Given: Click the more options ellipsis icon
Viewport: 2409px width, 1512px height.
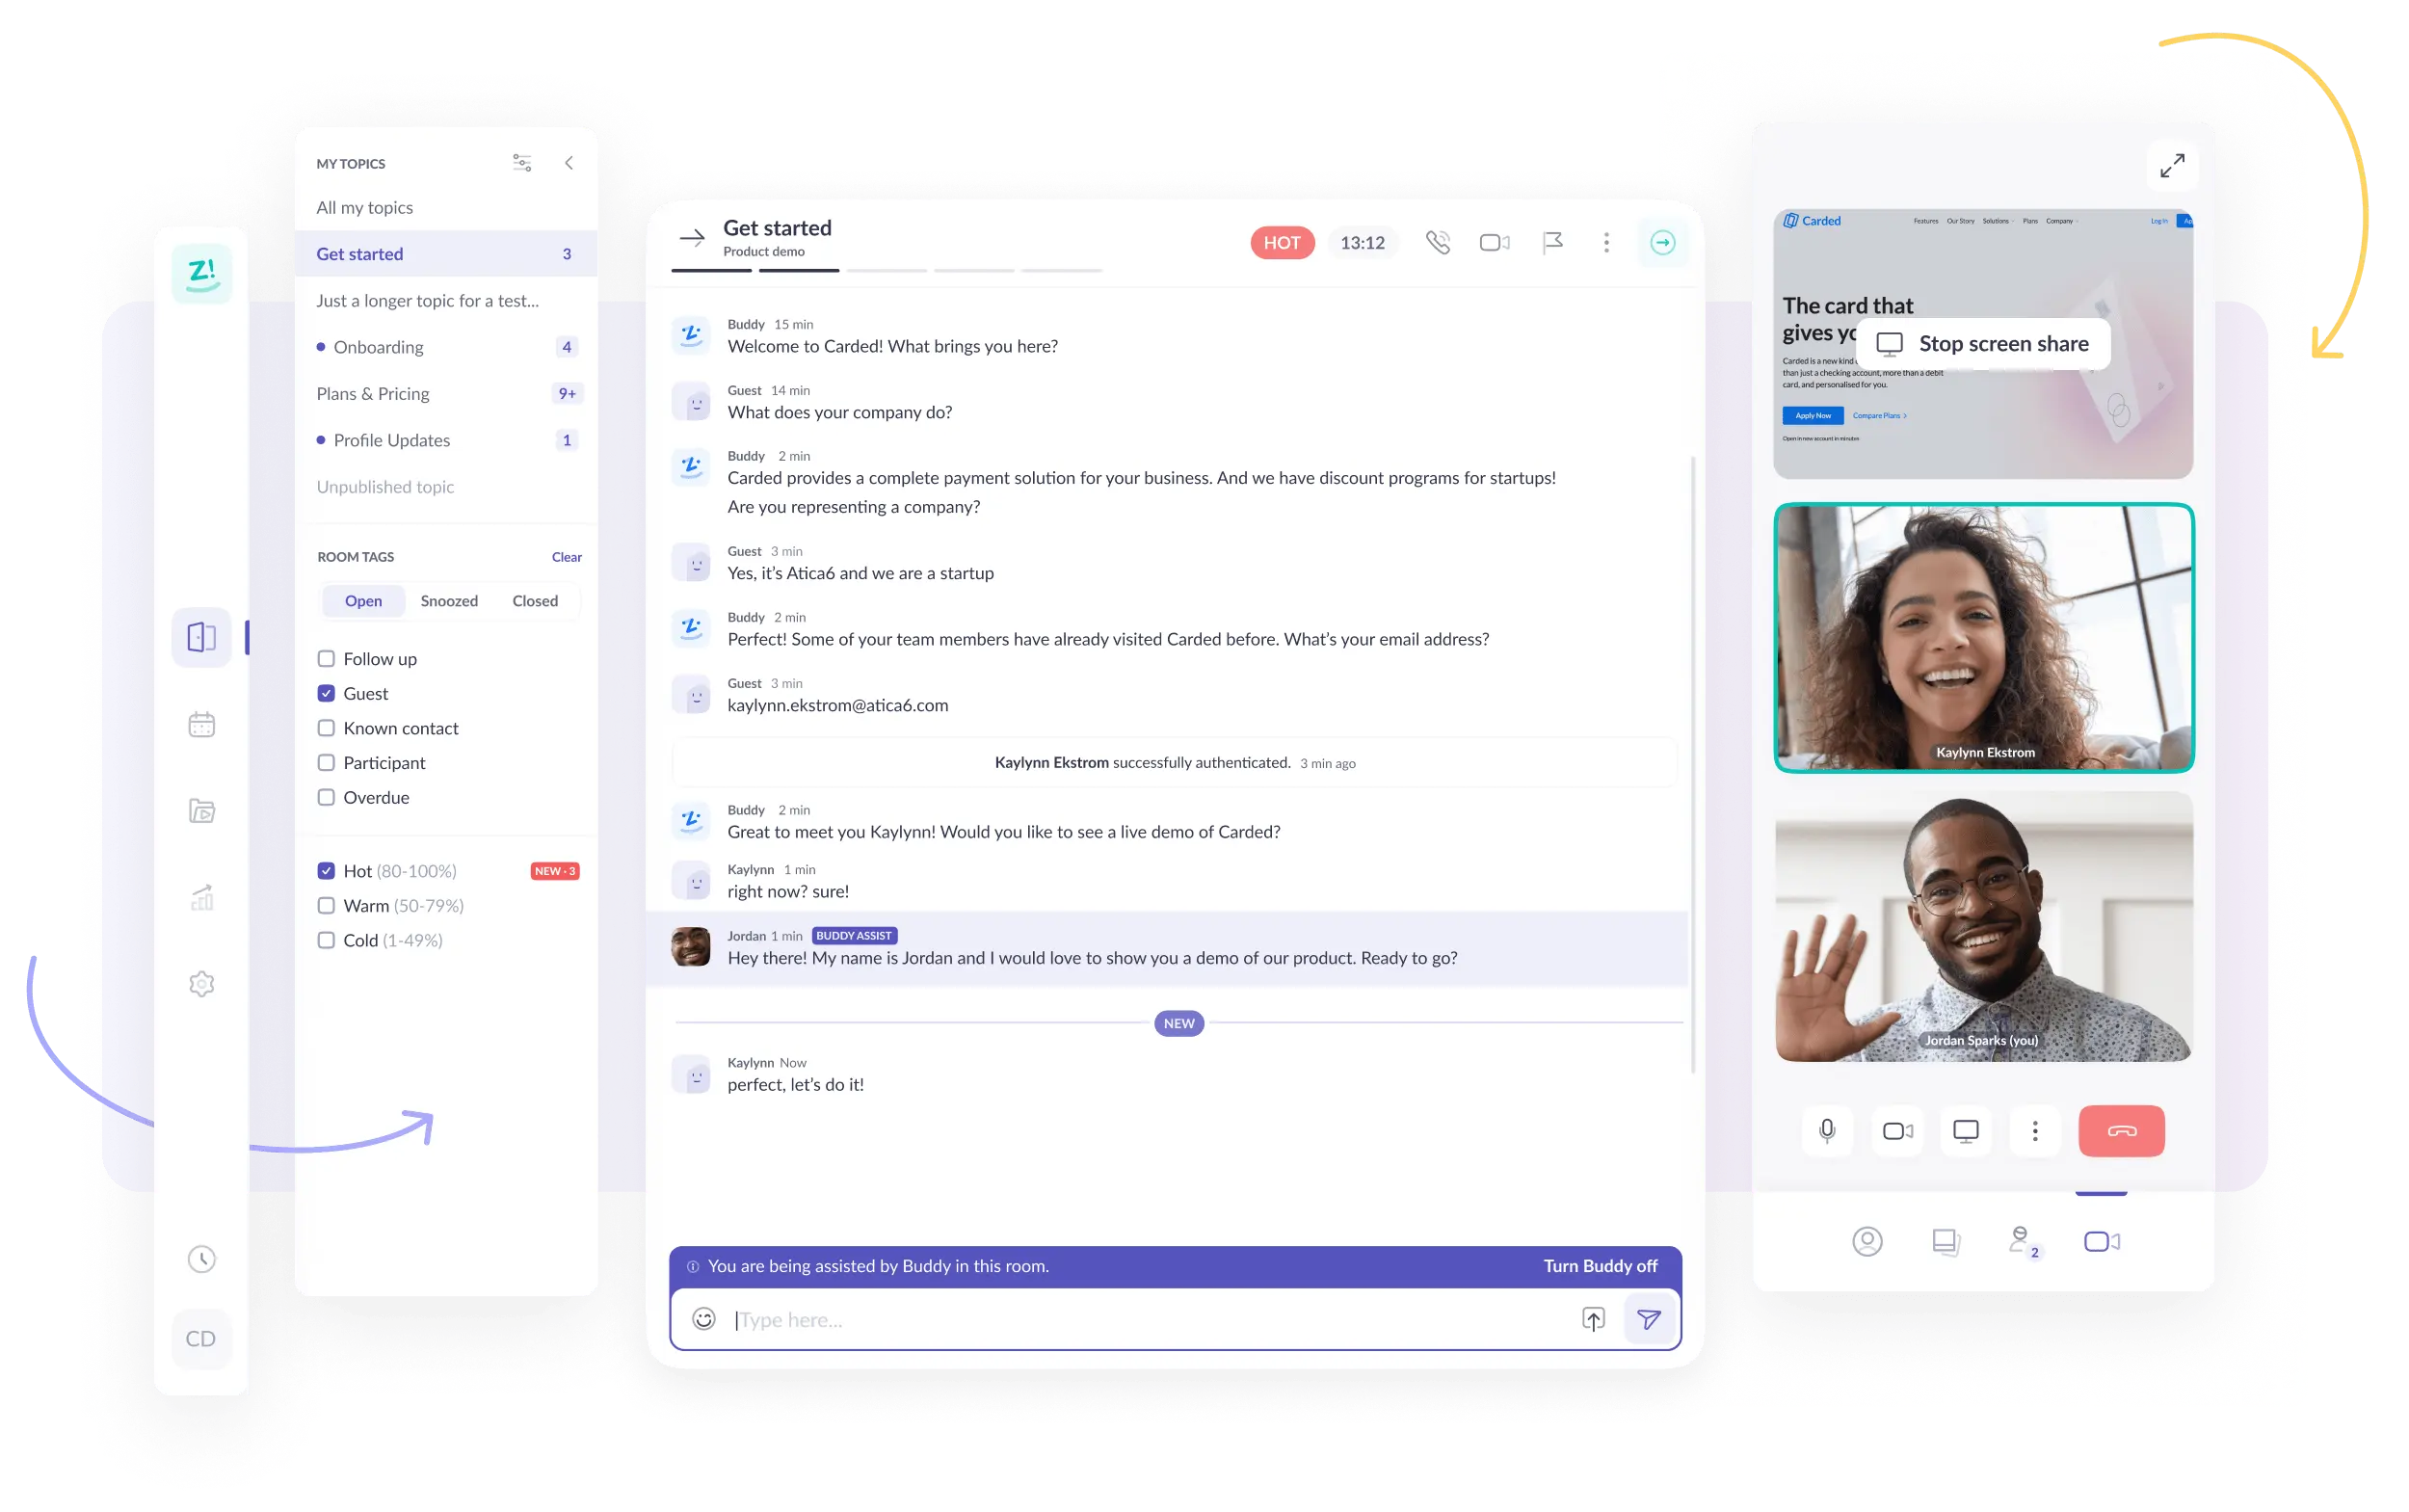Looking at the screenshot, I should pos(1604,244).
